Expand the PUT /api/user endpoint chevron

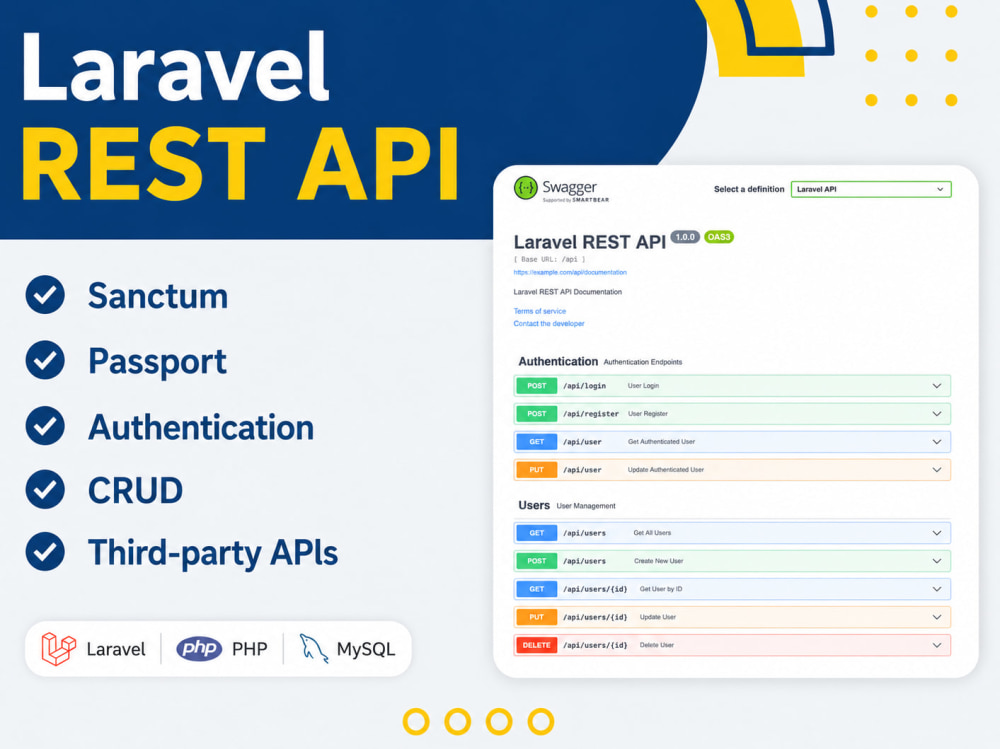tap(937, 470)
